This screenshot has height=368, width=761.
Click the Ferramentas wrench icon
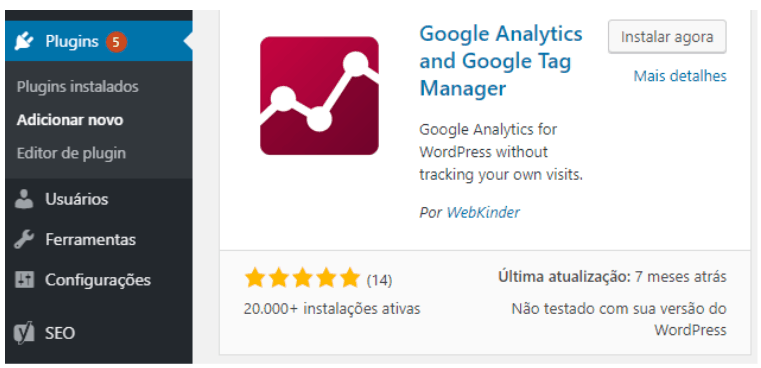click(24, 240)
